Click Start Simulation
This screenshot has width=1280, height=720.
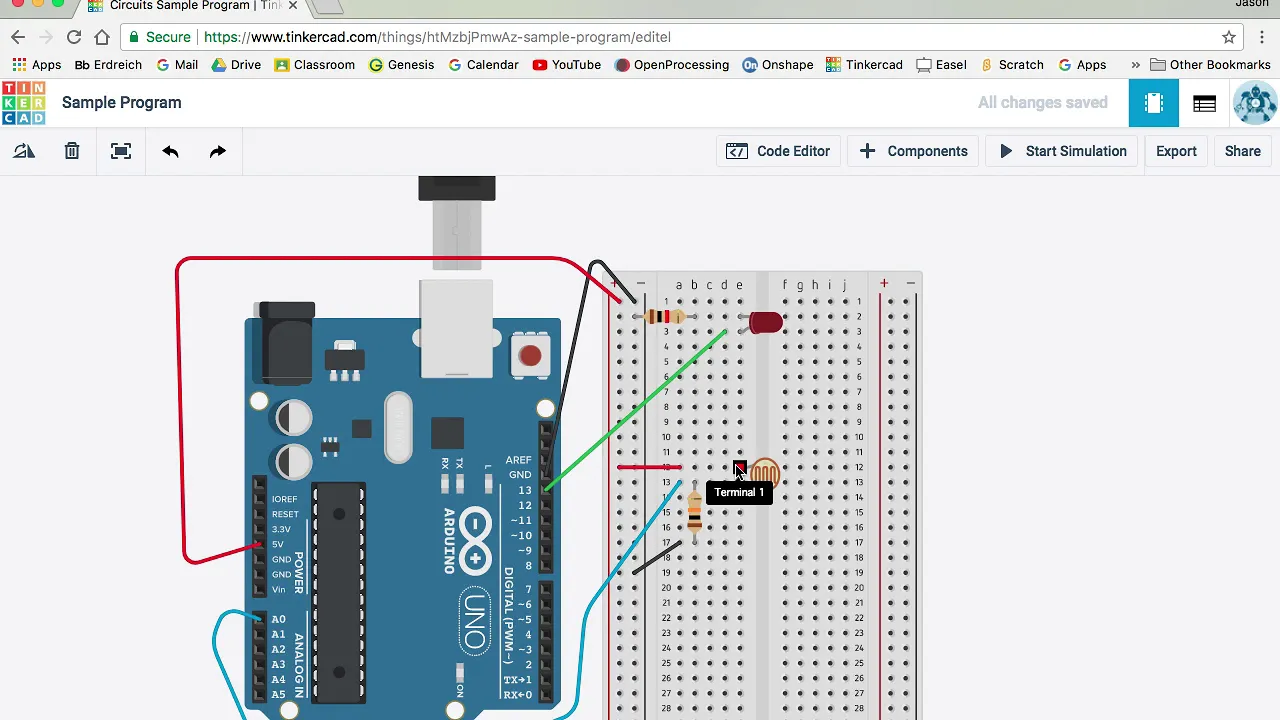pos(1062,151)
